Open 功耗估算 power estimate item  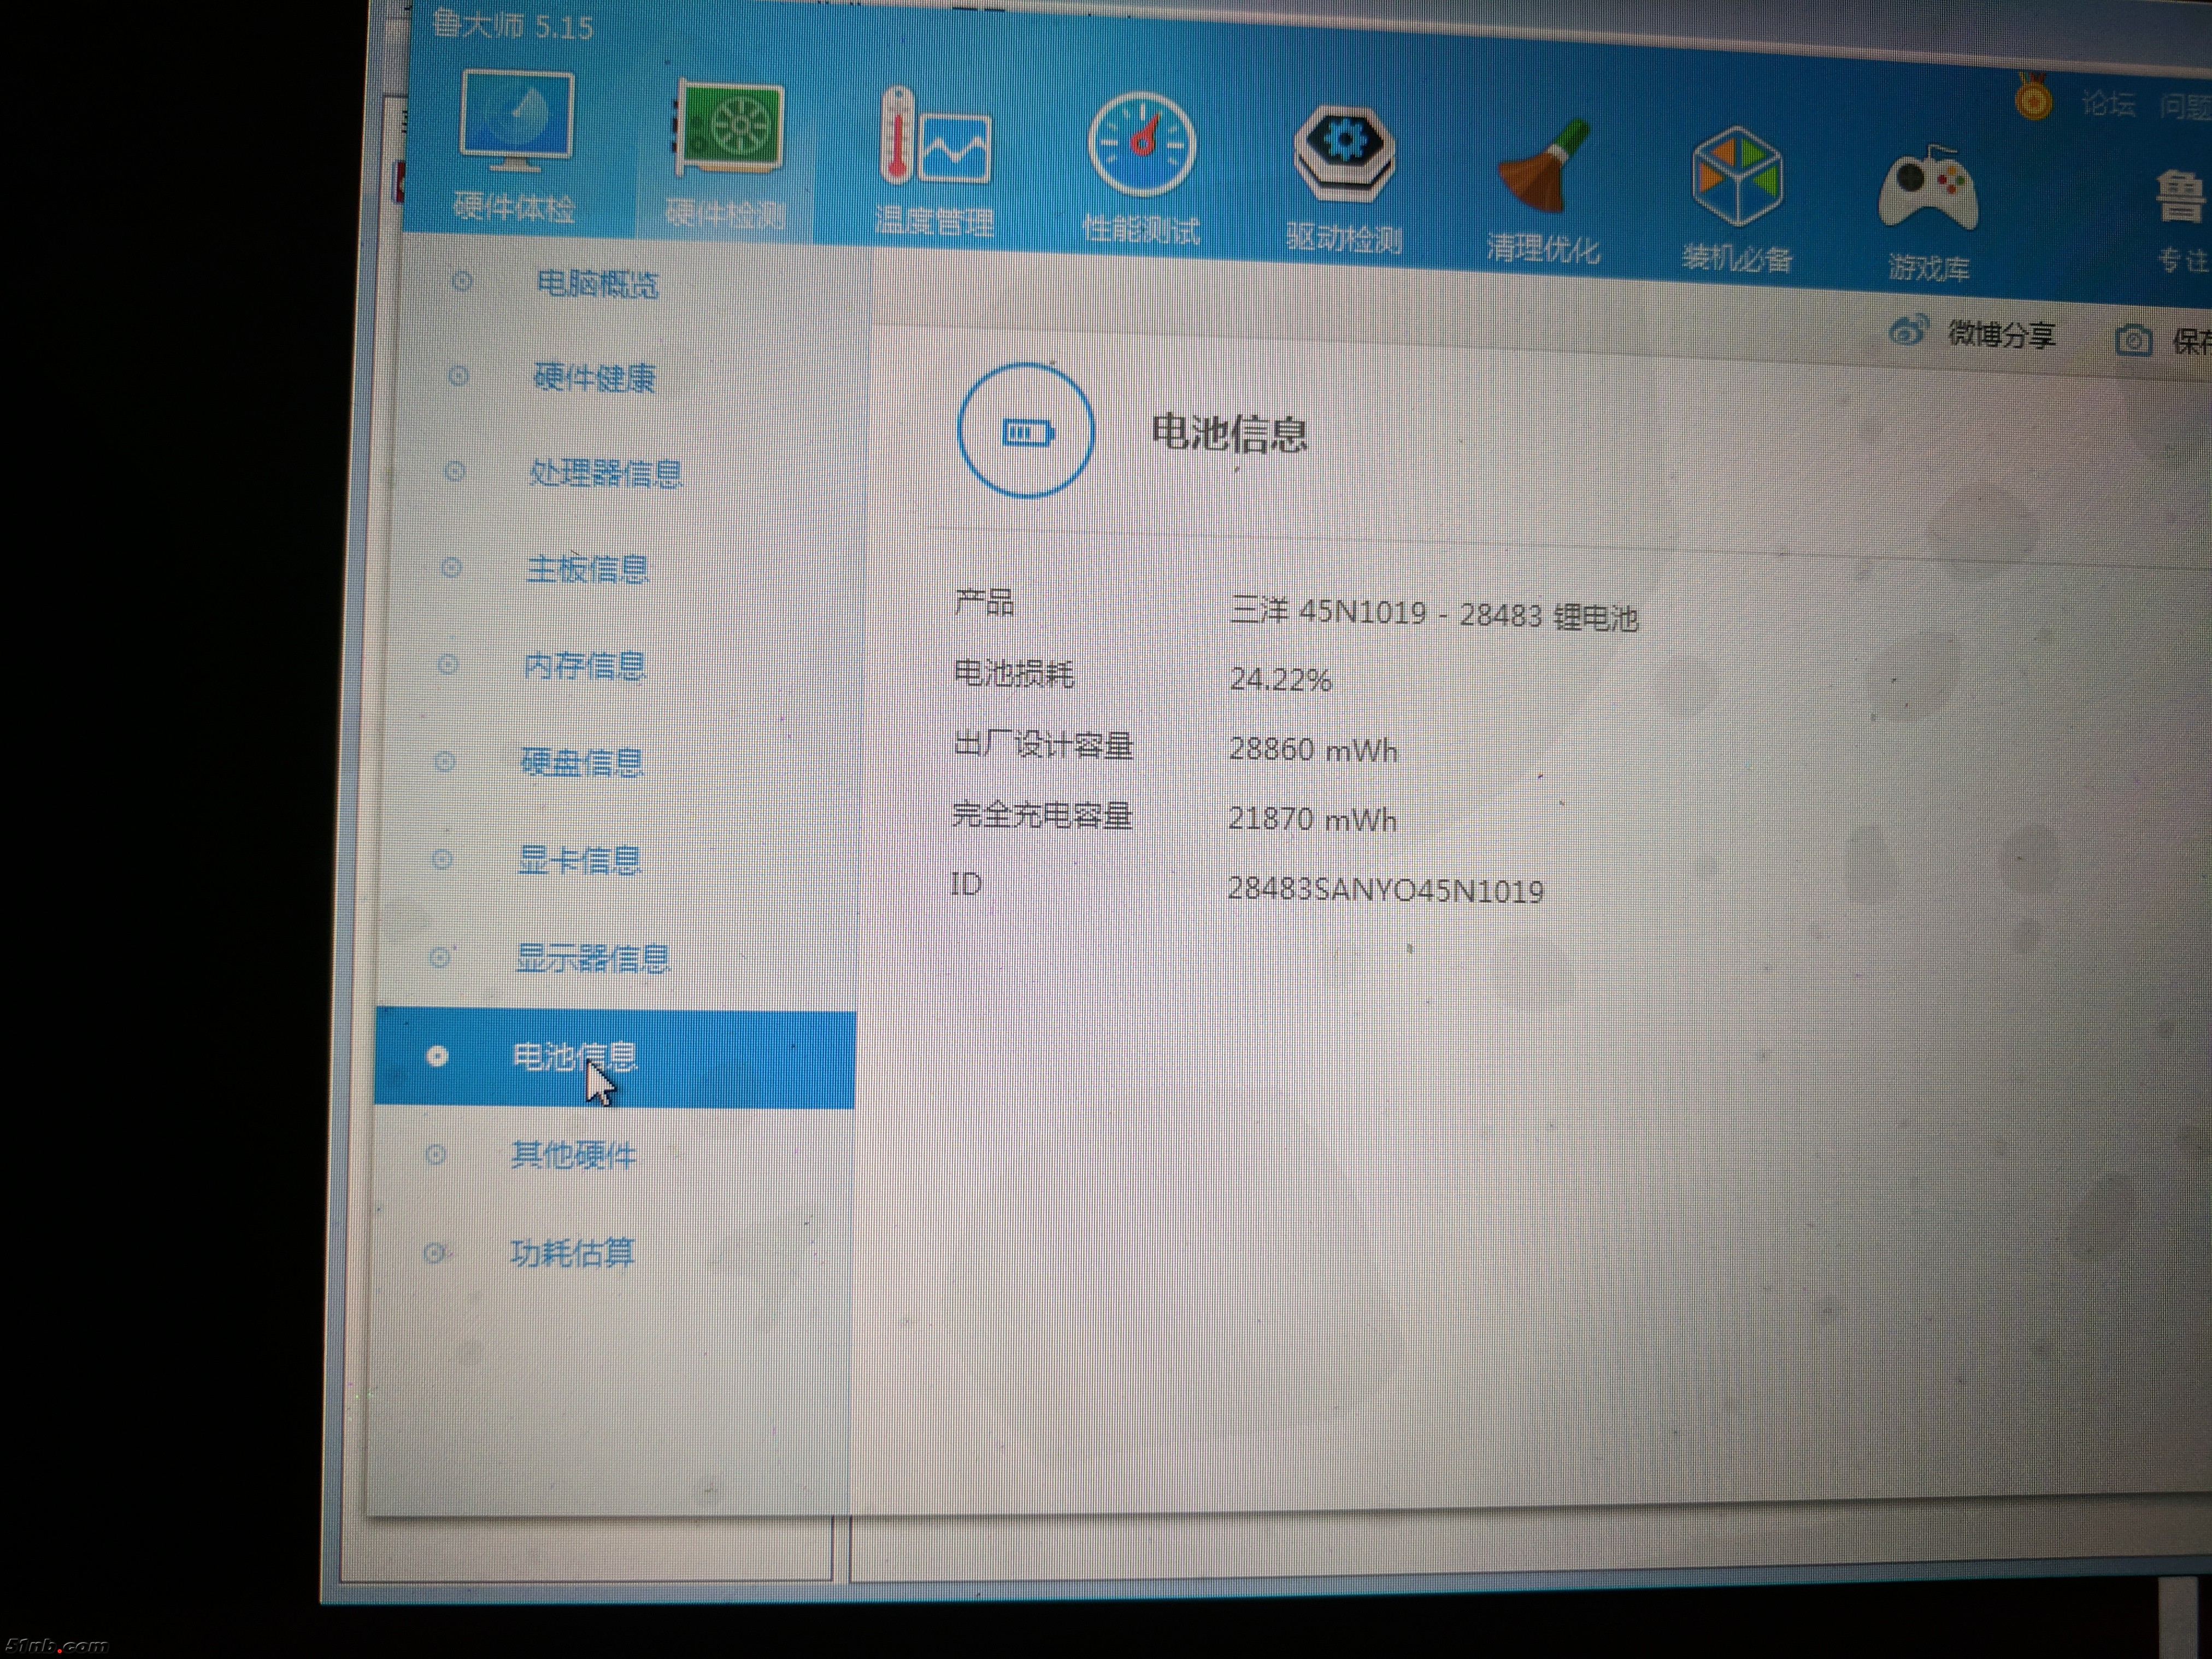coord(572,1253)
